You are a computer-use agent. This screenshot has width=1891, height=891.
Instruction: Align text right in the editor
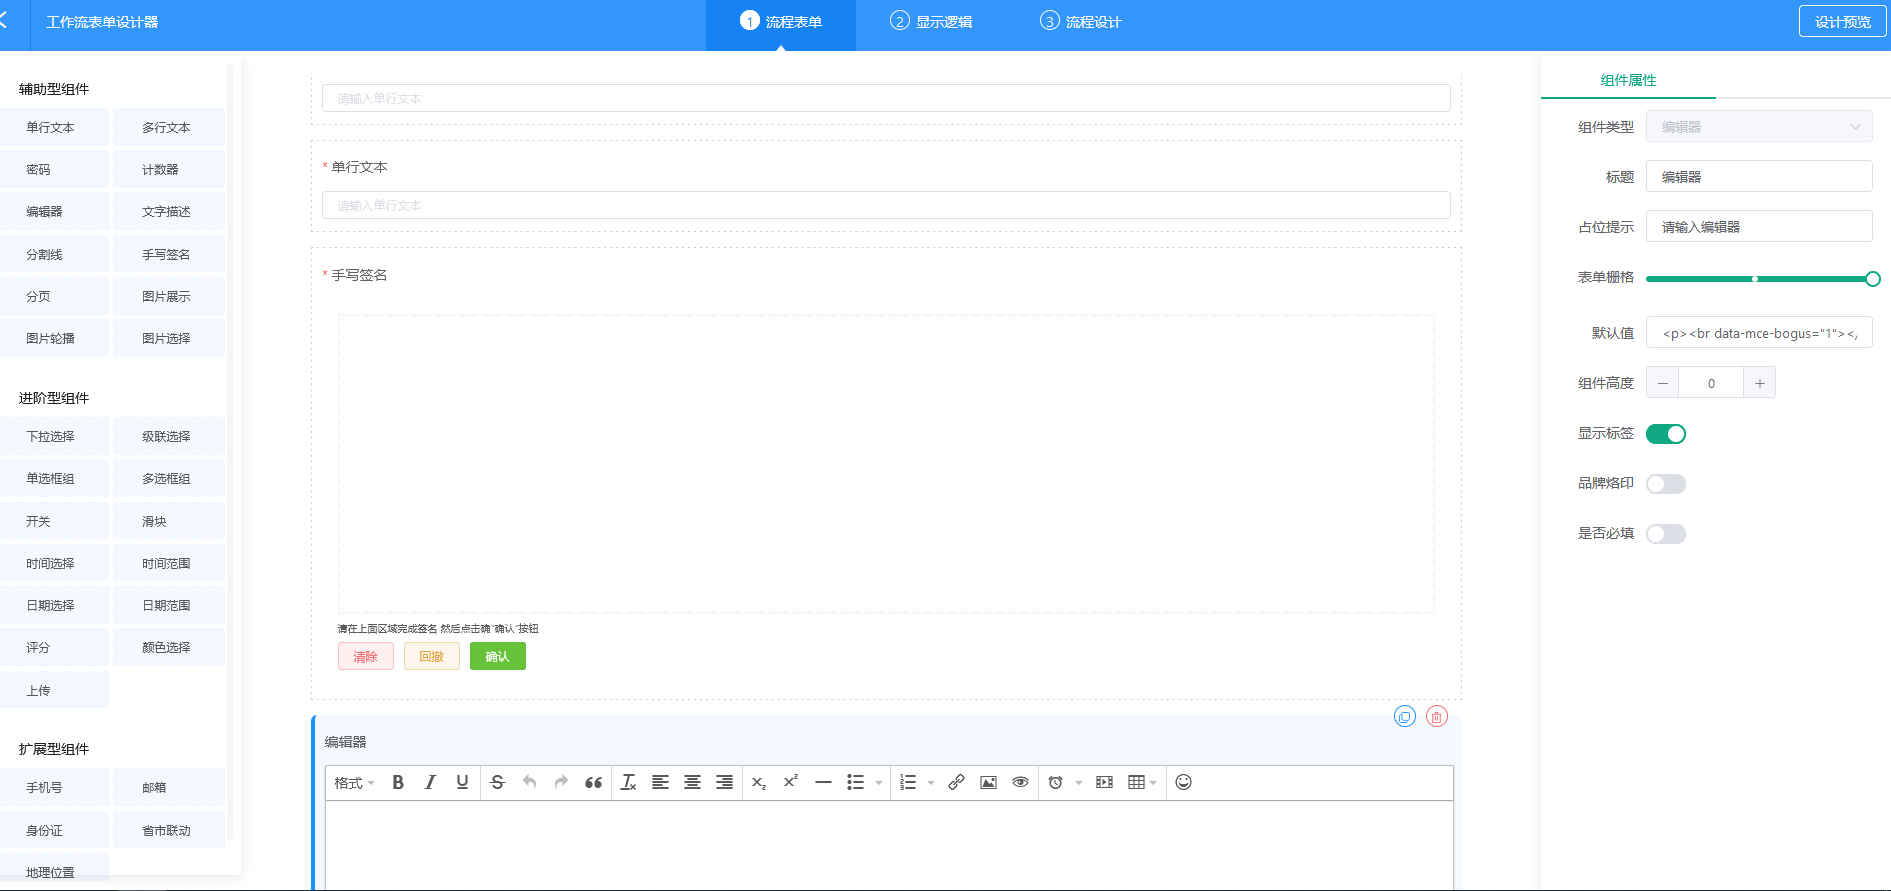pos(724,783)
